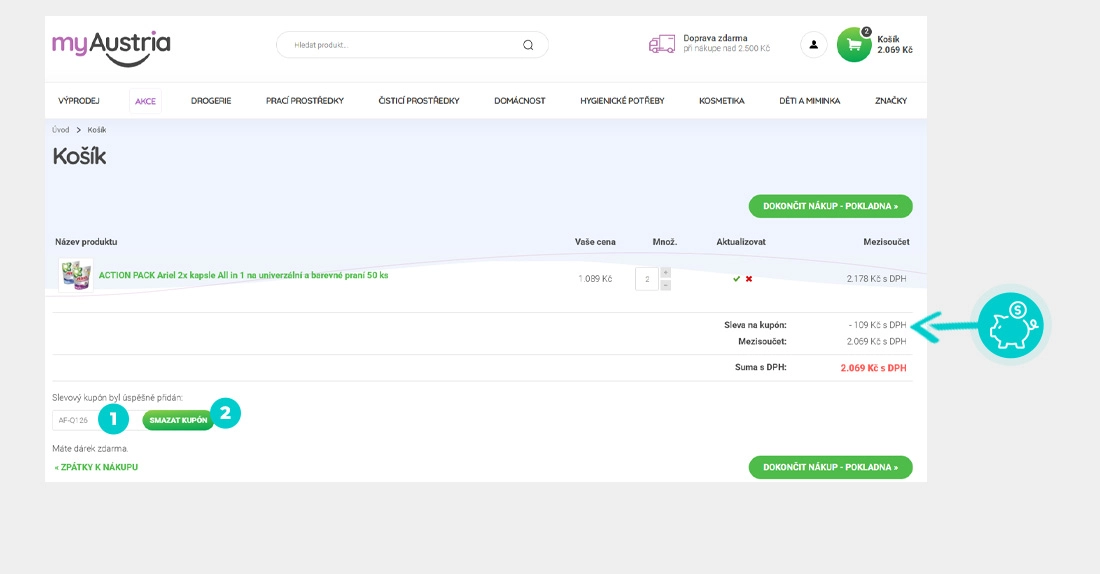Click the search magnifier icon
Image resolution: width=1100 pixels, height=574 pixels.
[528, 45]
